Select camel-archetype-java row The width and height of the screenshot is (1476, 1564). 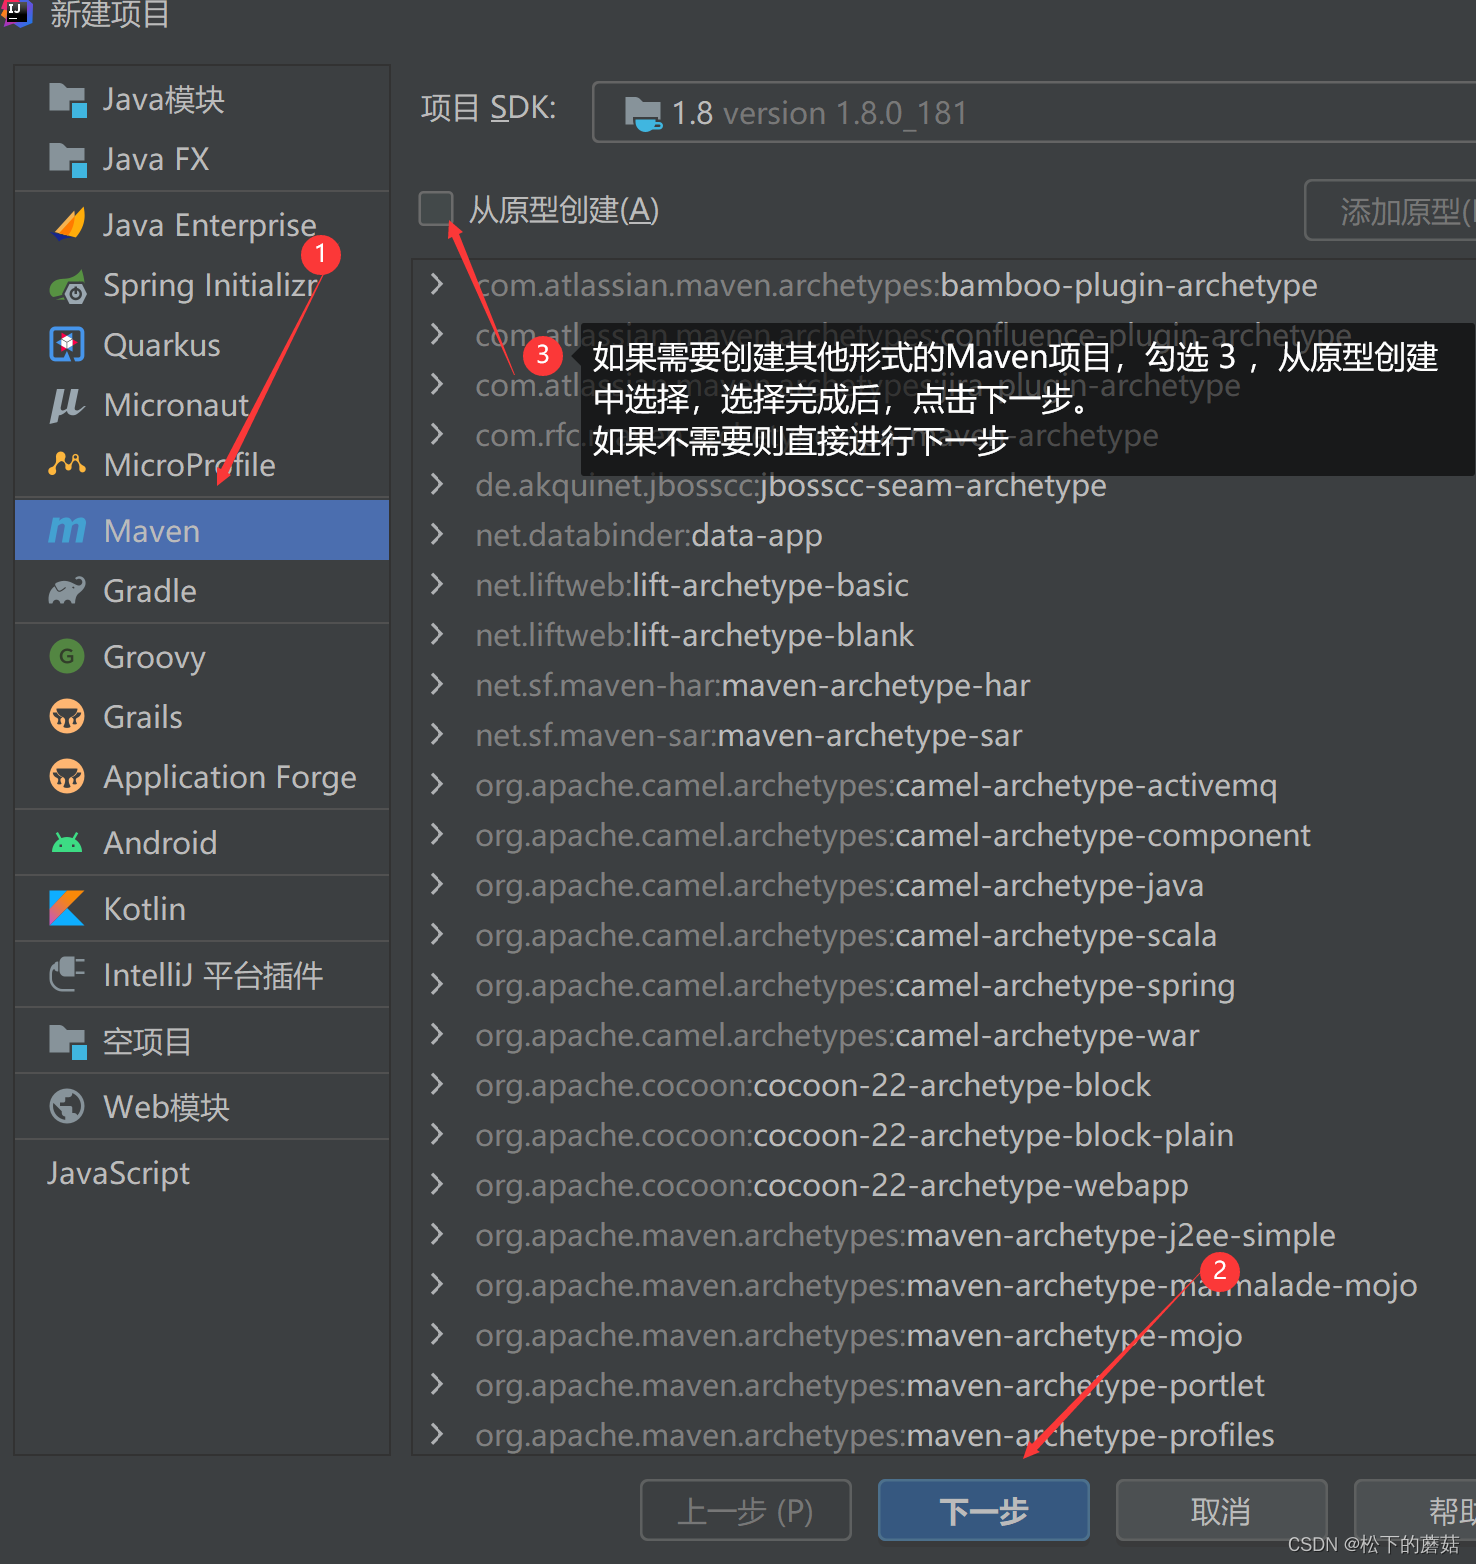tap(944, 885)
